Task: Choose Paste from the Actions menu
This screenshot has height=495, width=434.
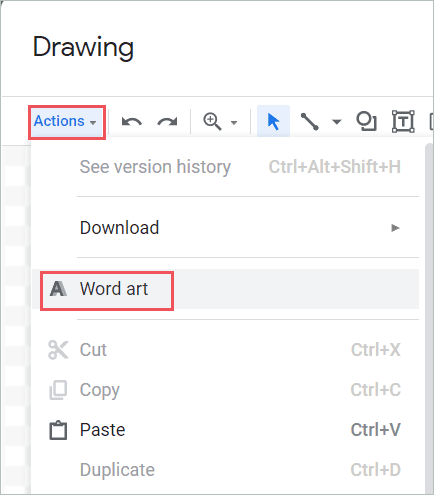Action: point(225,430)
